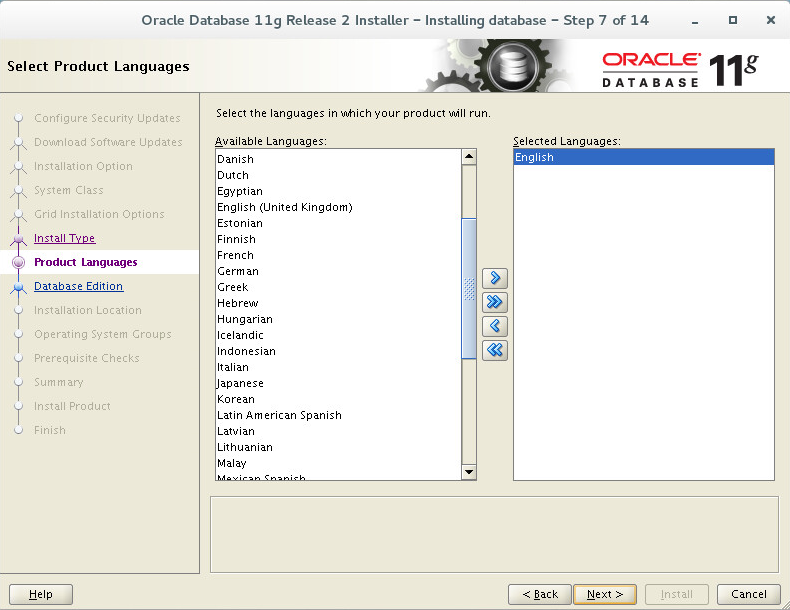This screenshot has height=610, width=790.
Task: Select German in Available Languages
Action: [x=338, y=272]
